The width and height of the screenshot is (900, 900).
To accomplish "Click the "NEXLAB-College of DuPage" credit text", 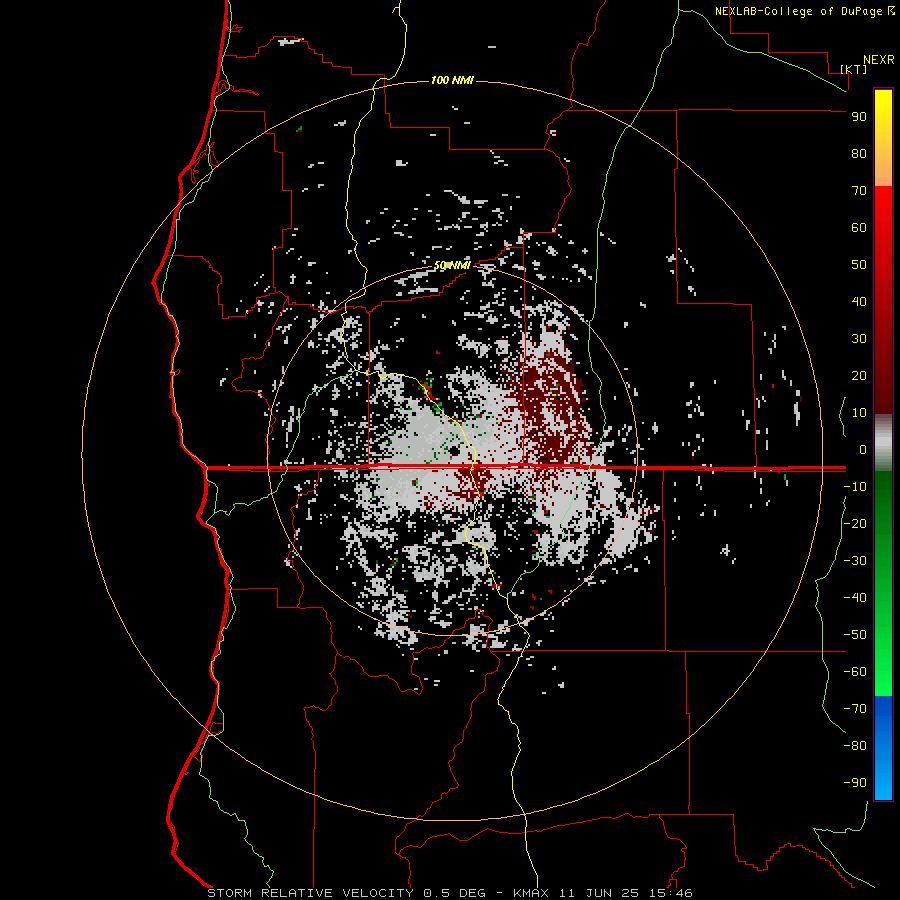I will 798,11.
